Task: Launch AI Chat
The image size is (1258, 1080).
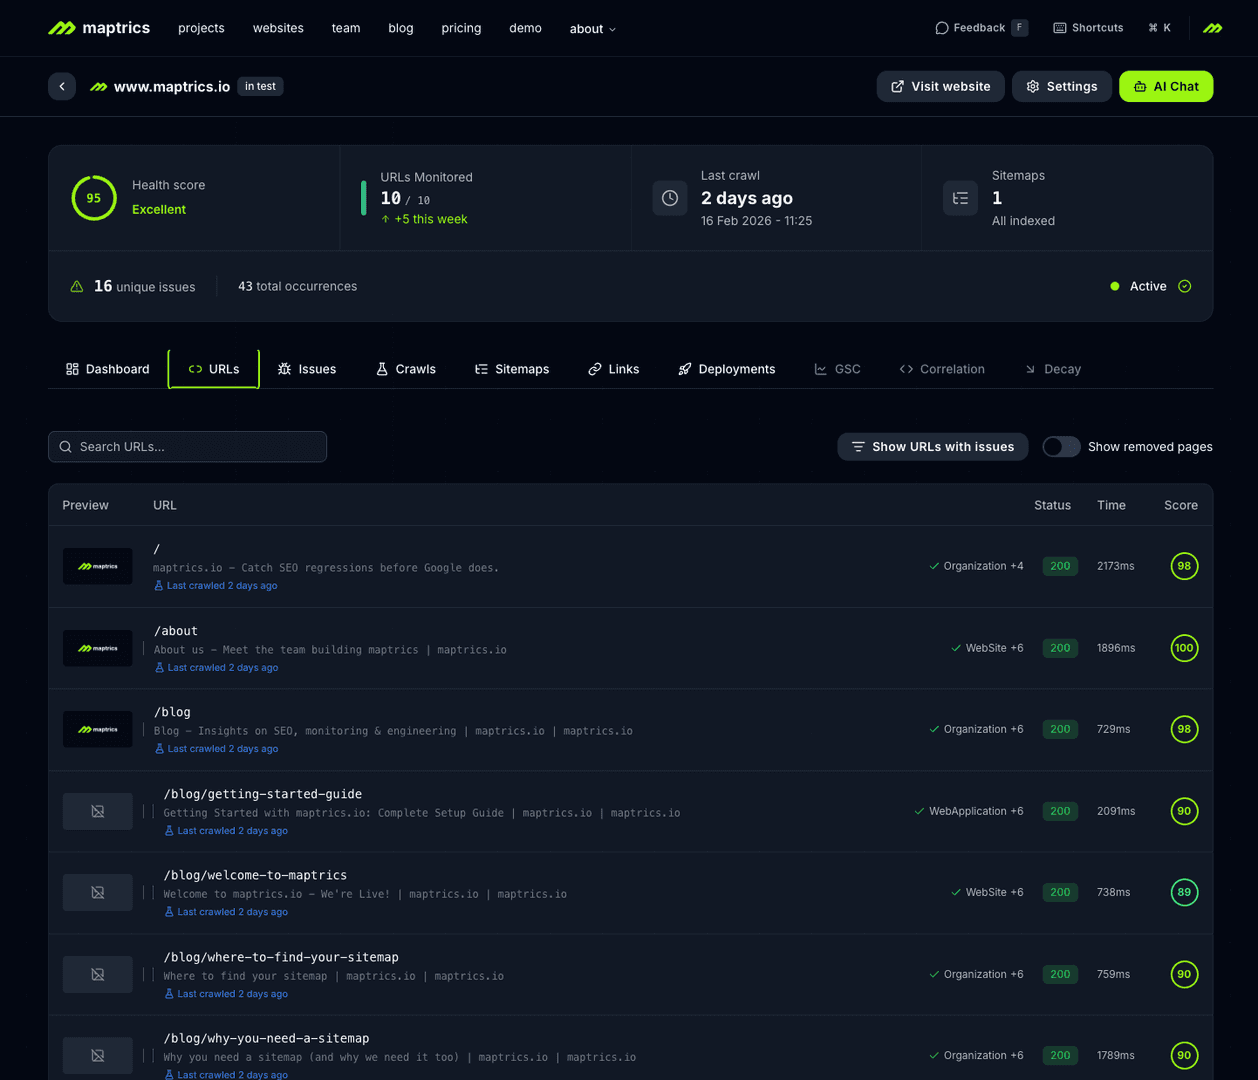Action: (x=1166, y=86)
